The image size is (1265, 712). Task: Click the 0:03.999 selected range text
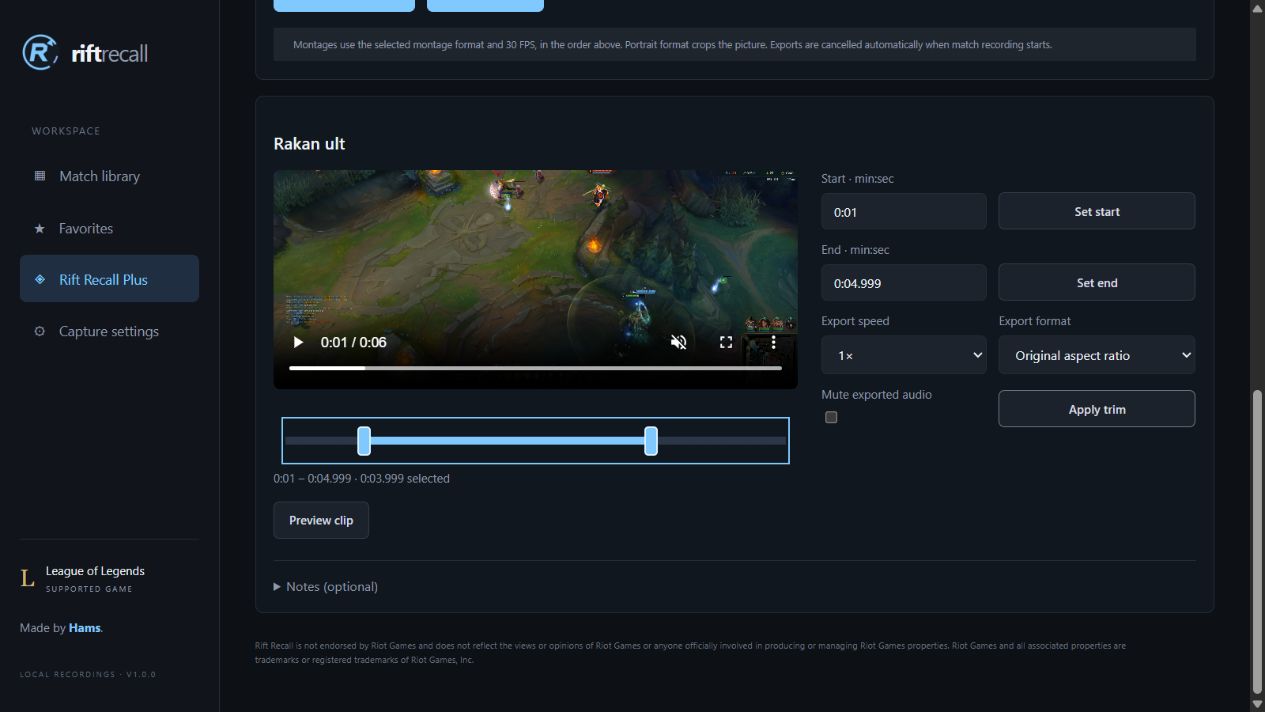[x=405, y=478]
